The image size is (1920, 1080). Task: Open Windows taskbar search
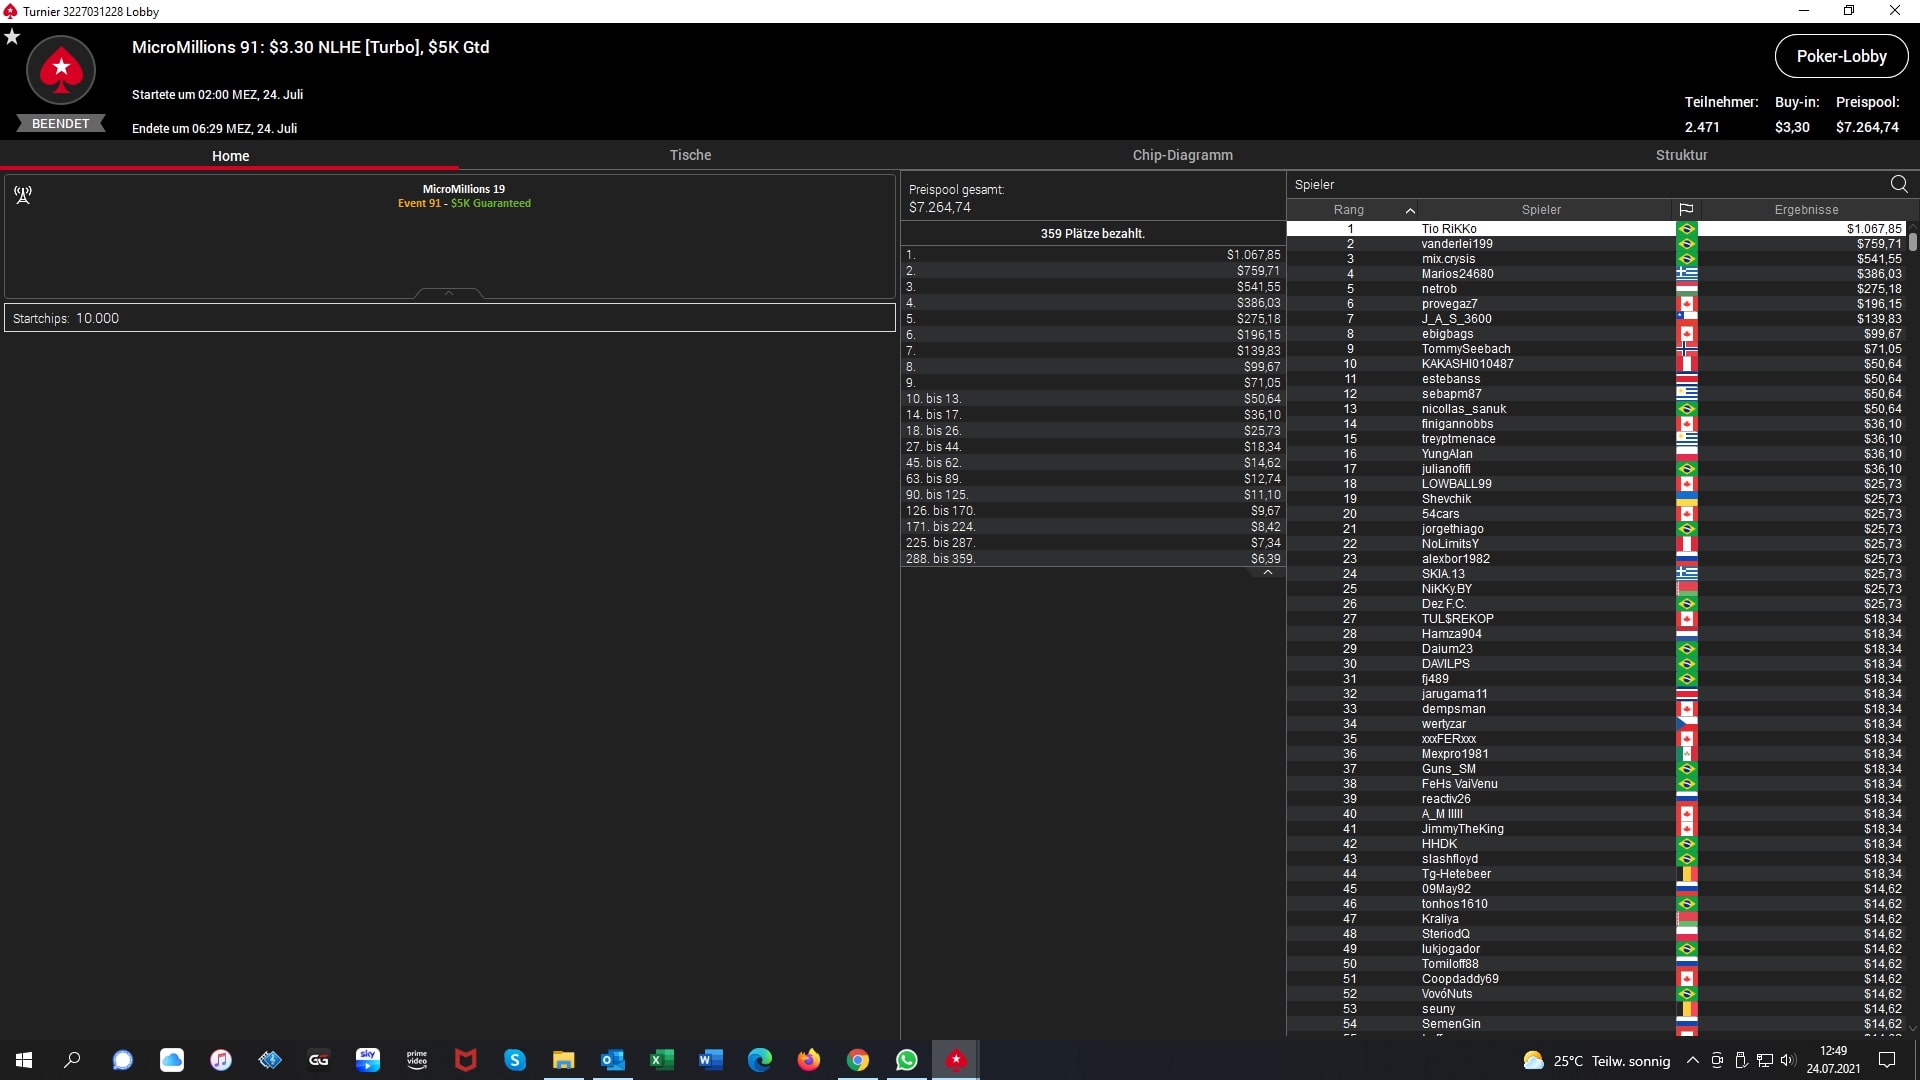tap(72, 1060)
